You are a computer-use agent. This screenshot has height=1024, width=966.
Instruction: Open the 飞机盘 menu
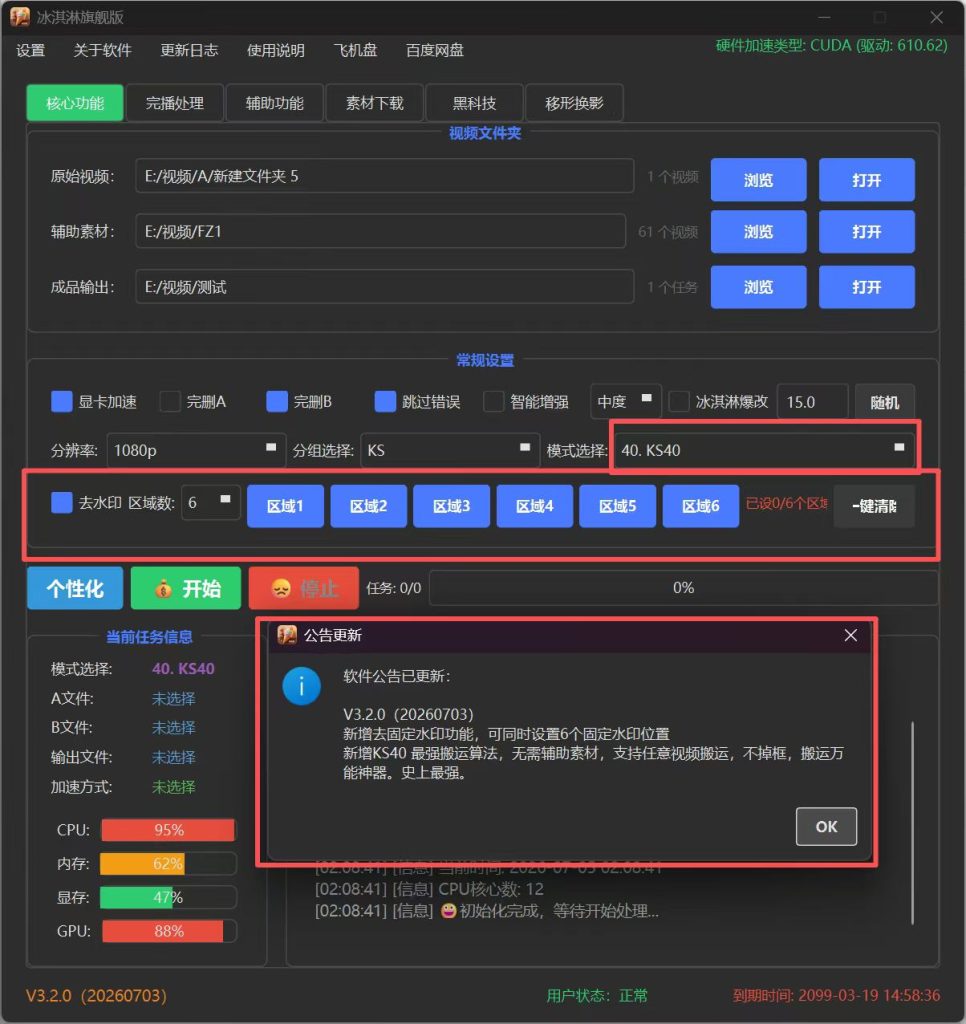click(x=355, y=50)
